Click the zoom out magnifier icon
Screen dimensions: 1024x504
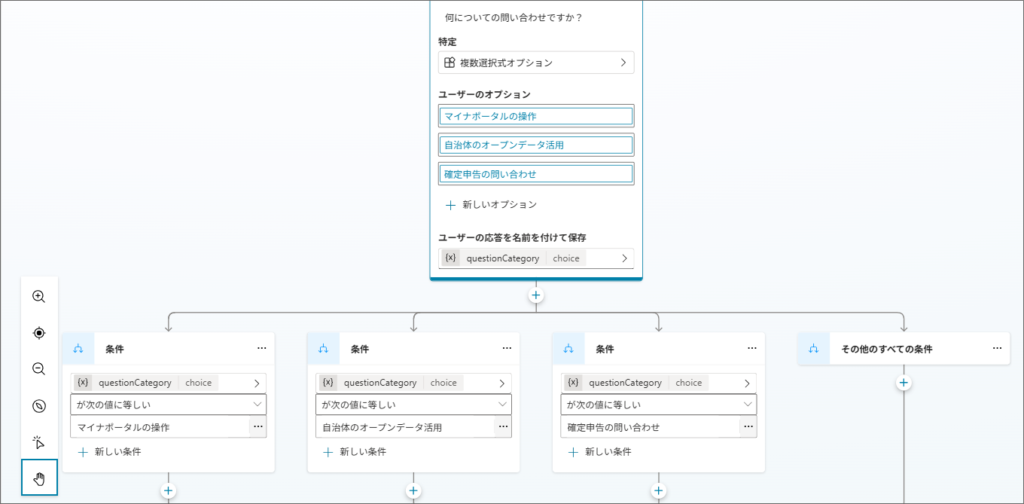pos(39,369)
